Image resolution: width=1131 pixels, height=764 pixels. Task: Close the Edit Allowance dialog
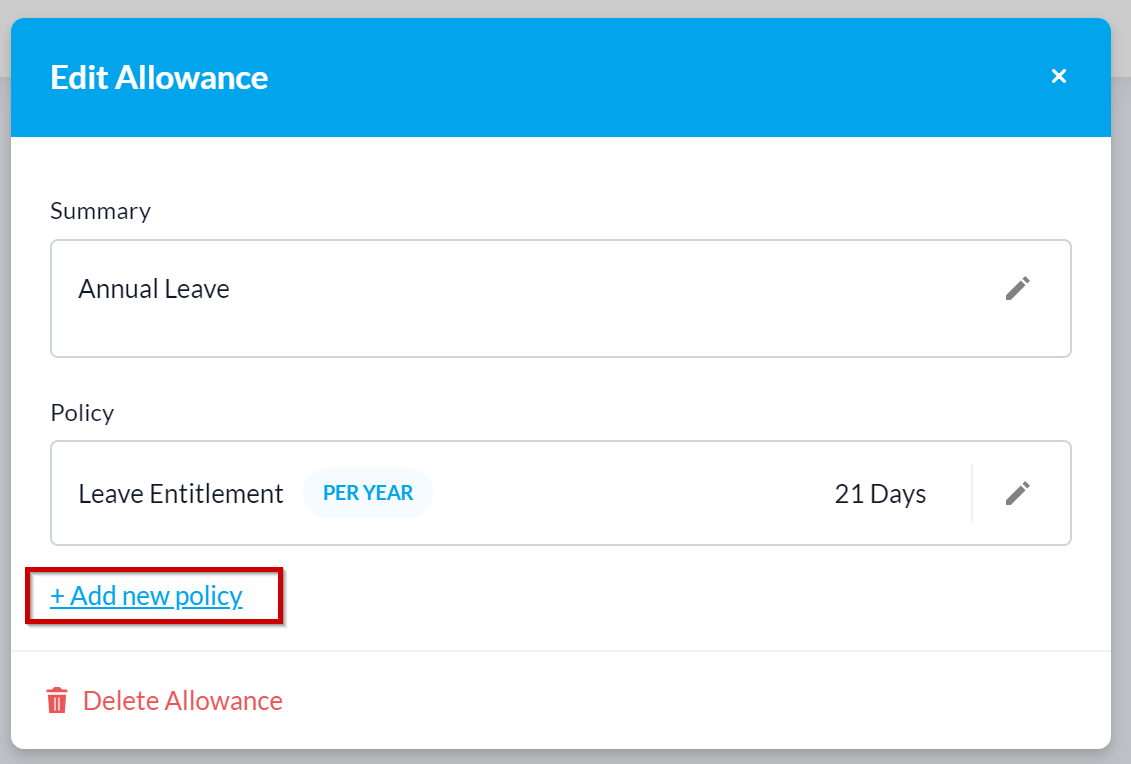pyautogui.click(x=1058, y=76)
